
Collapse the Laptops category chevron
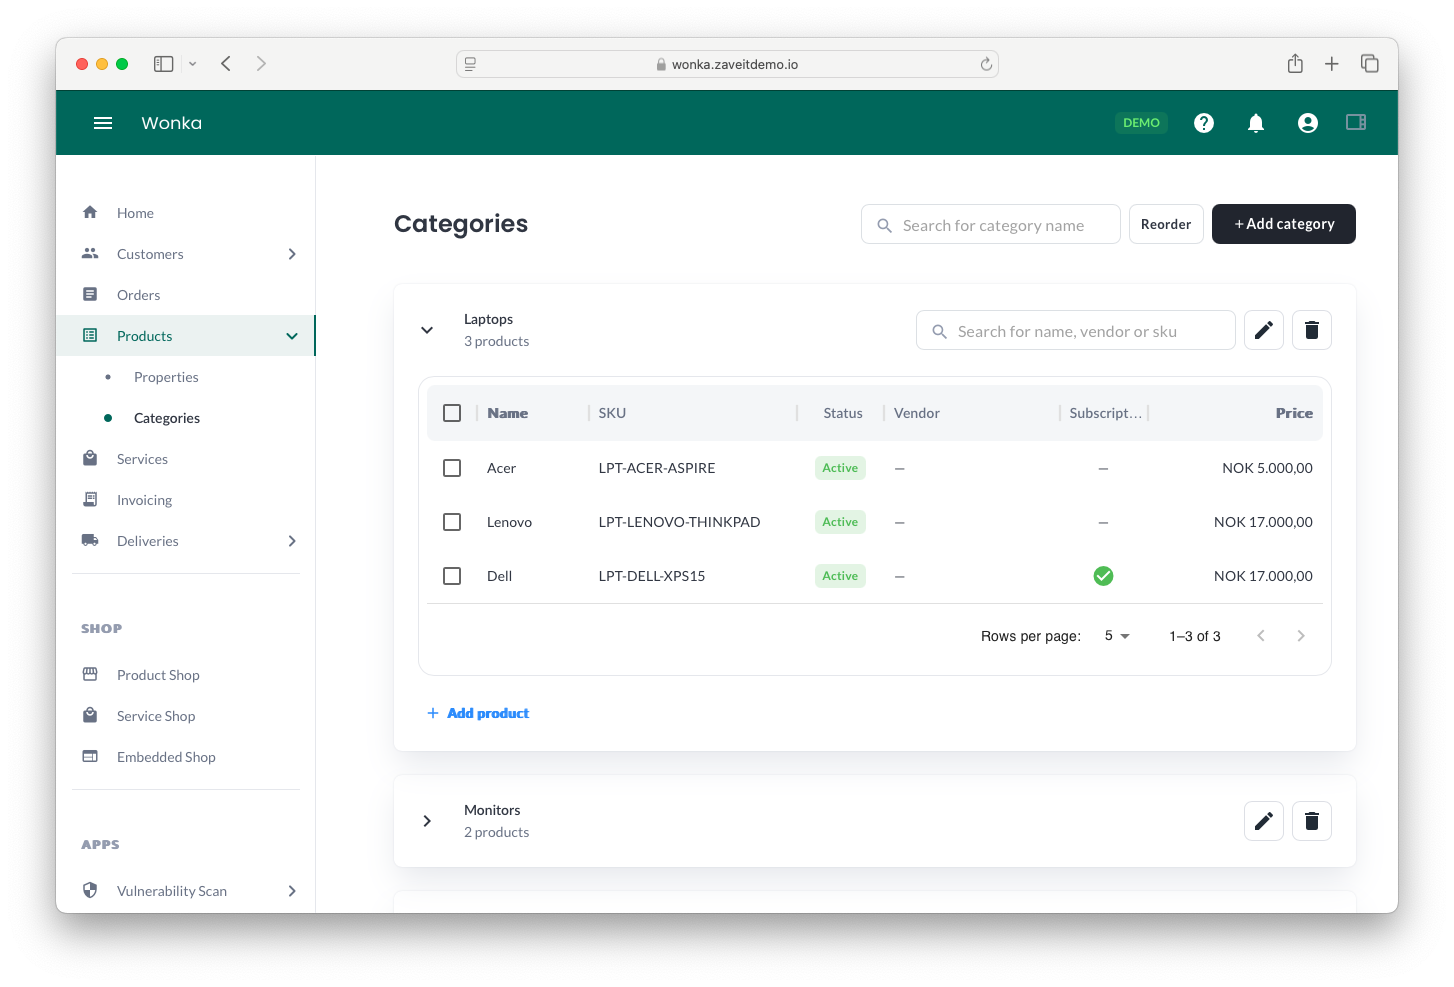click(427, 330)
